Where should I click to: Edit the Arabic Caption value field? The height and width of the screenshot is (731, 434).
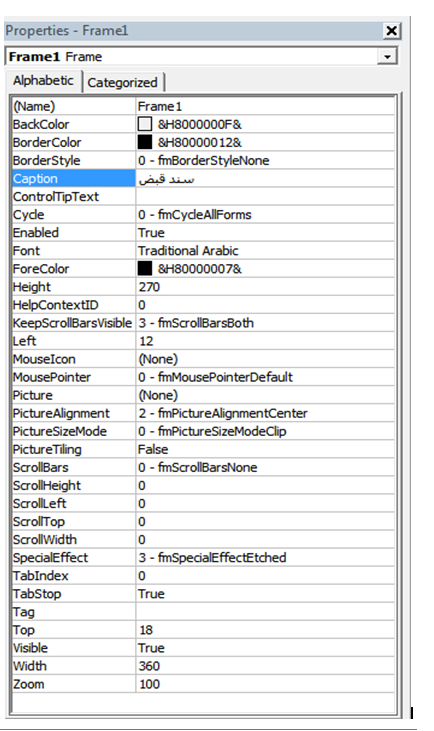pyautogui.click(x=265, y=179)
